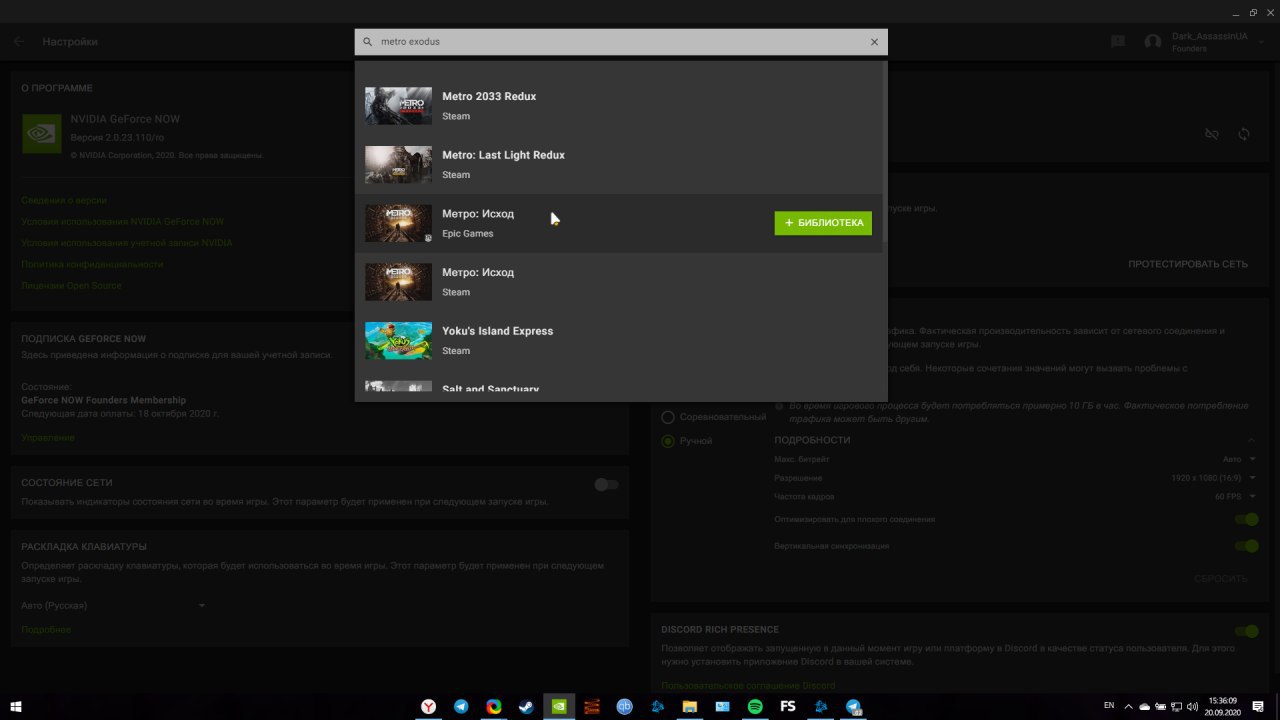Screen dimensions: 1280x720
Task: Click the Yoku's Island Express cover thumbnail
Action: (x=398, y=341)
